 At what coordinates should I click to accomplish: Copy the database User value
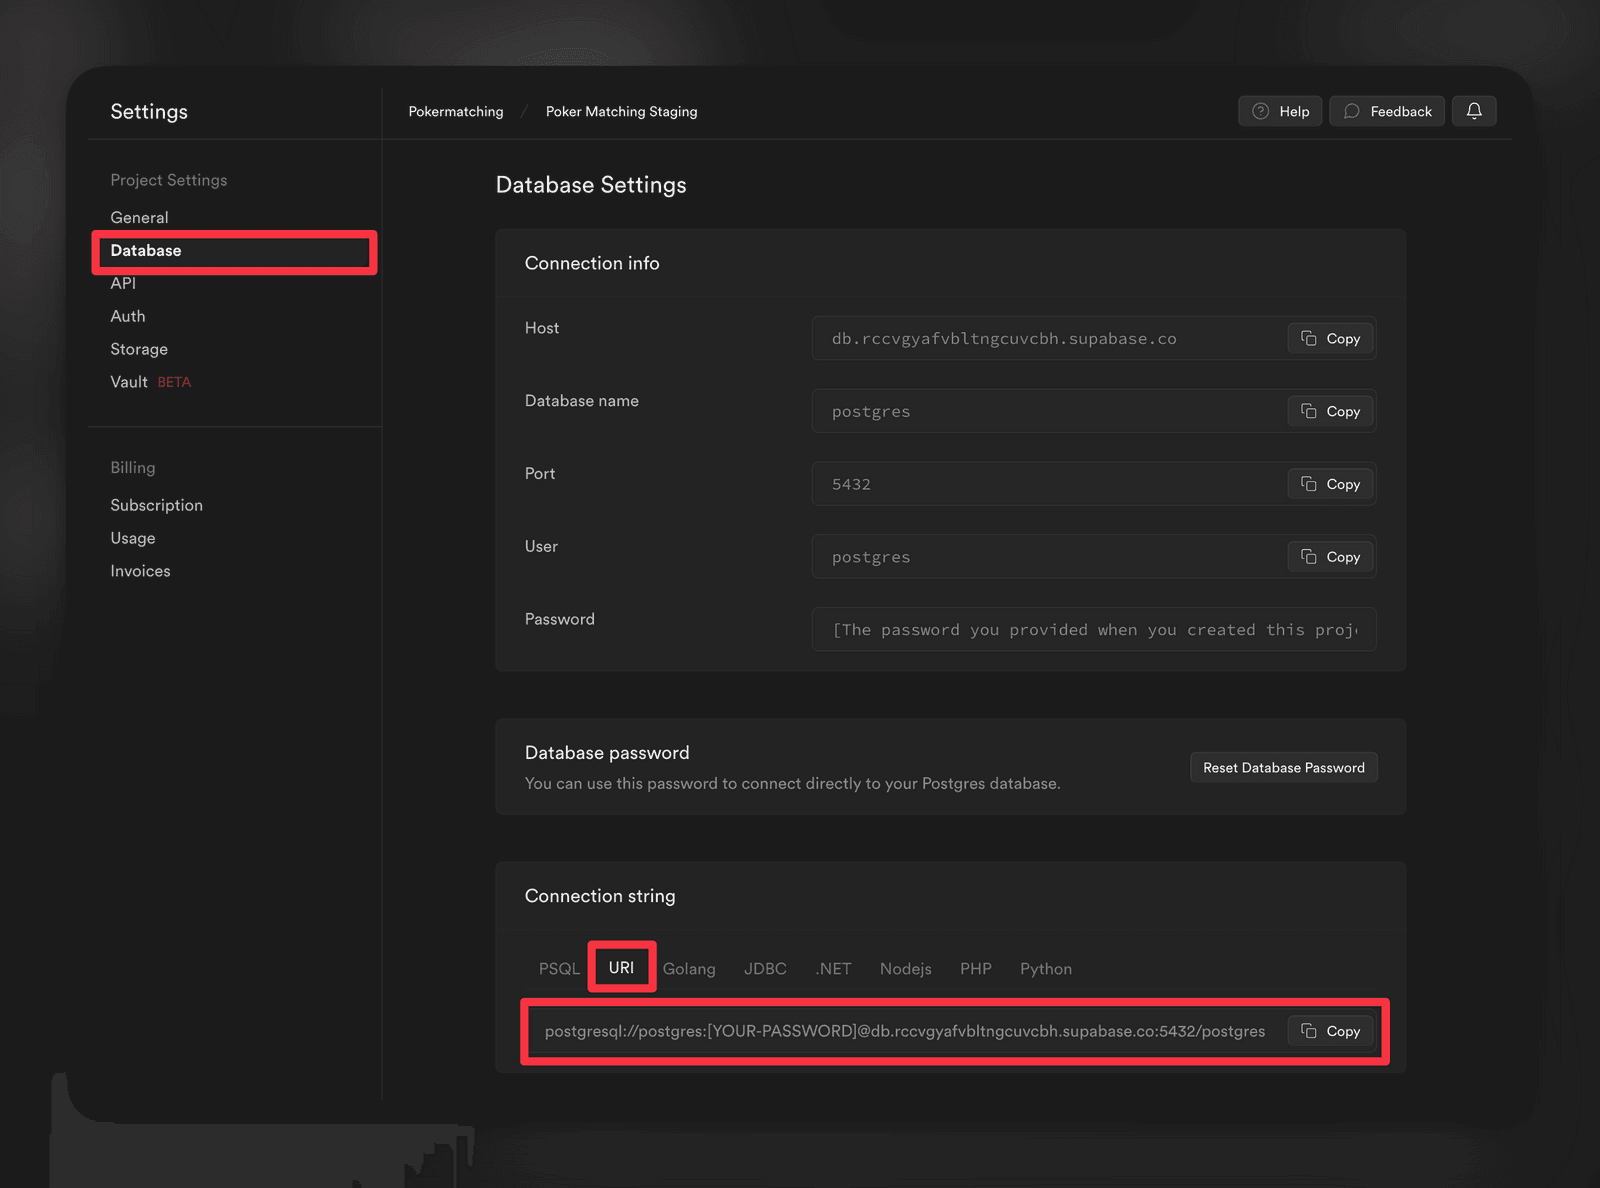tap(1330, 557)
